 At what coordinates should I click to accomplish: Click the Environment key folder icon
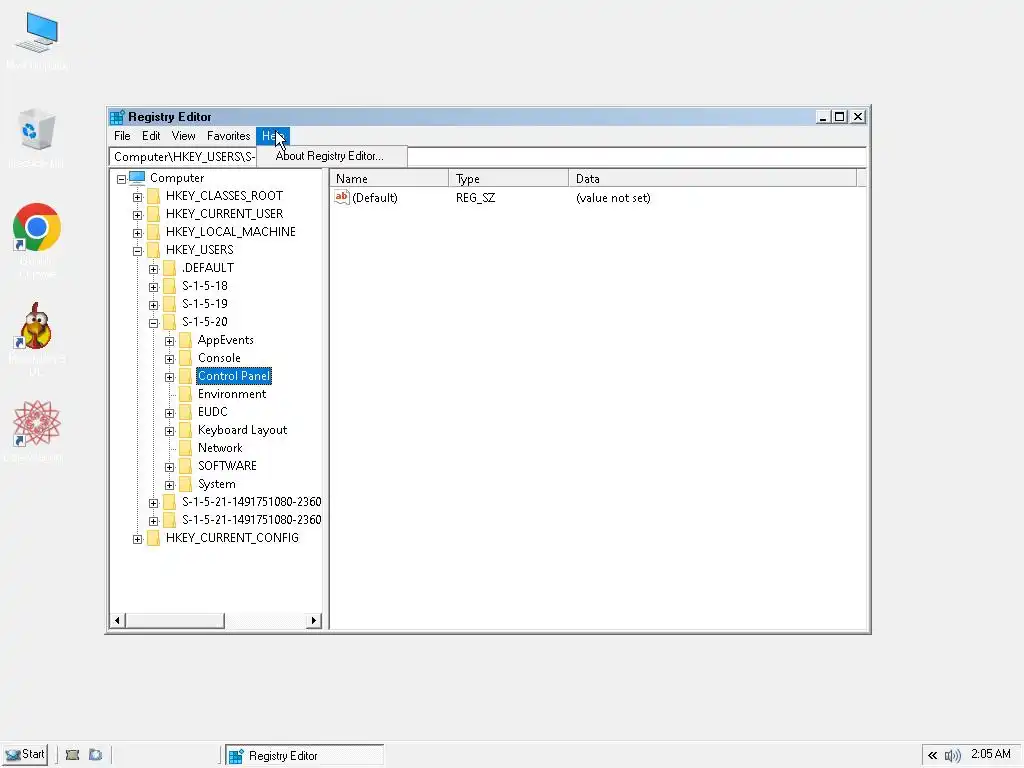point(185,394)
